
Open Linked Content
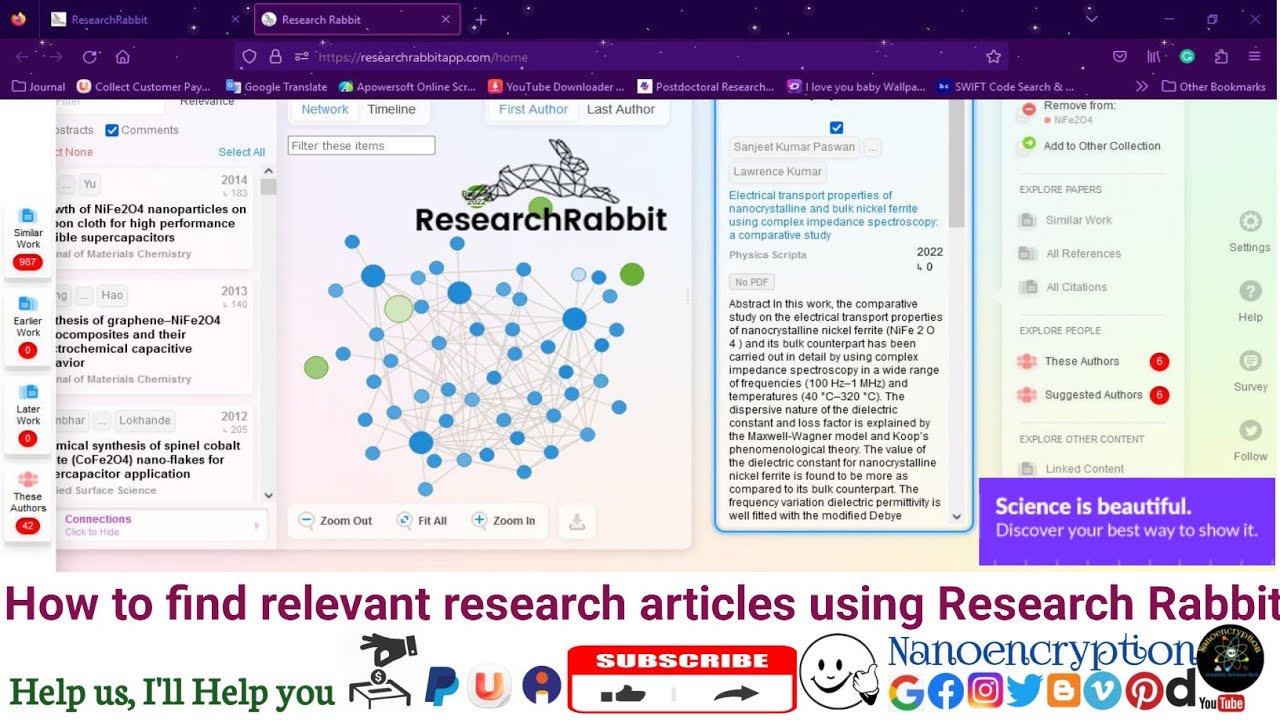(x=1071, y=469)
